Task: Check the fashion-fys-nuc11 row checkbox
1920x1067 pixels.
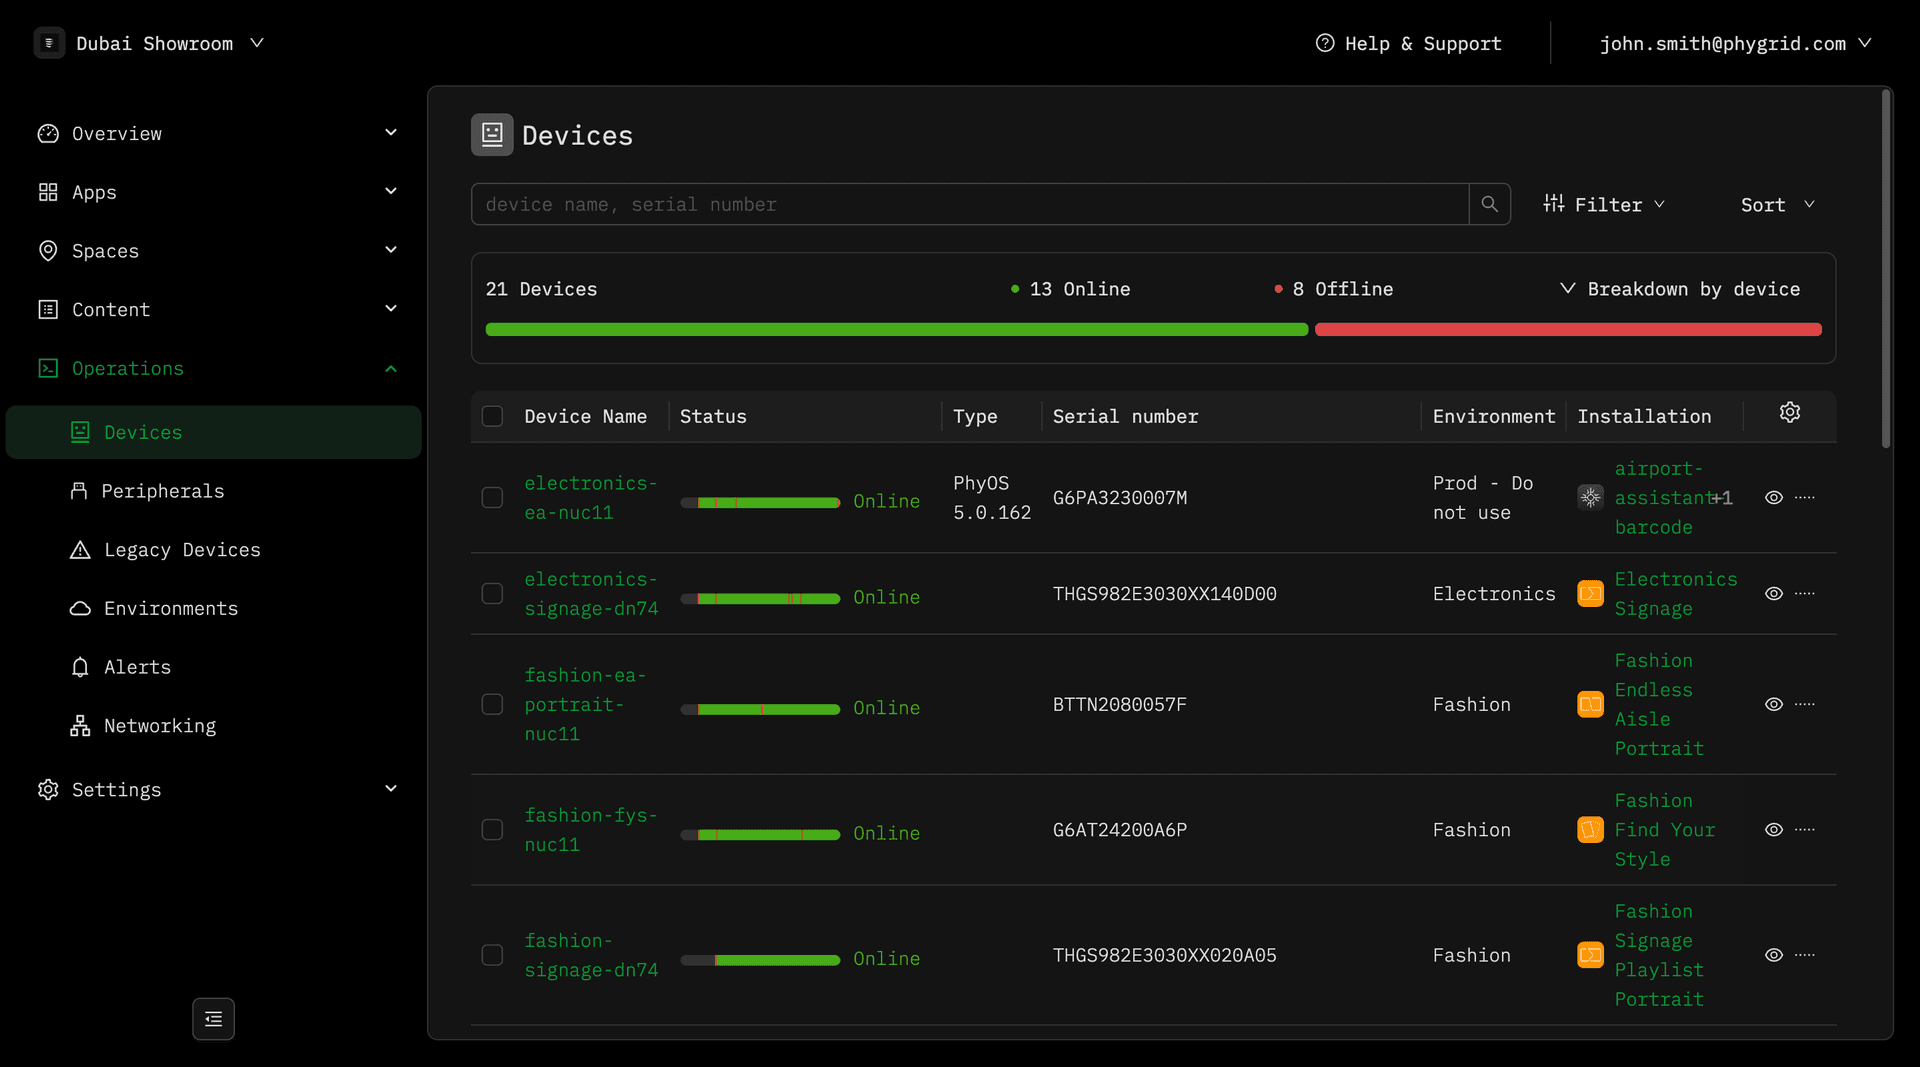Action: (x=492, y=830)
